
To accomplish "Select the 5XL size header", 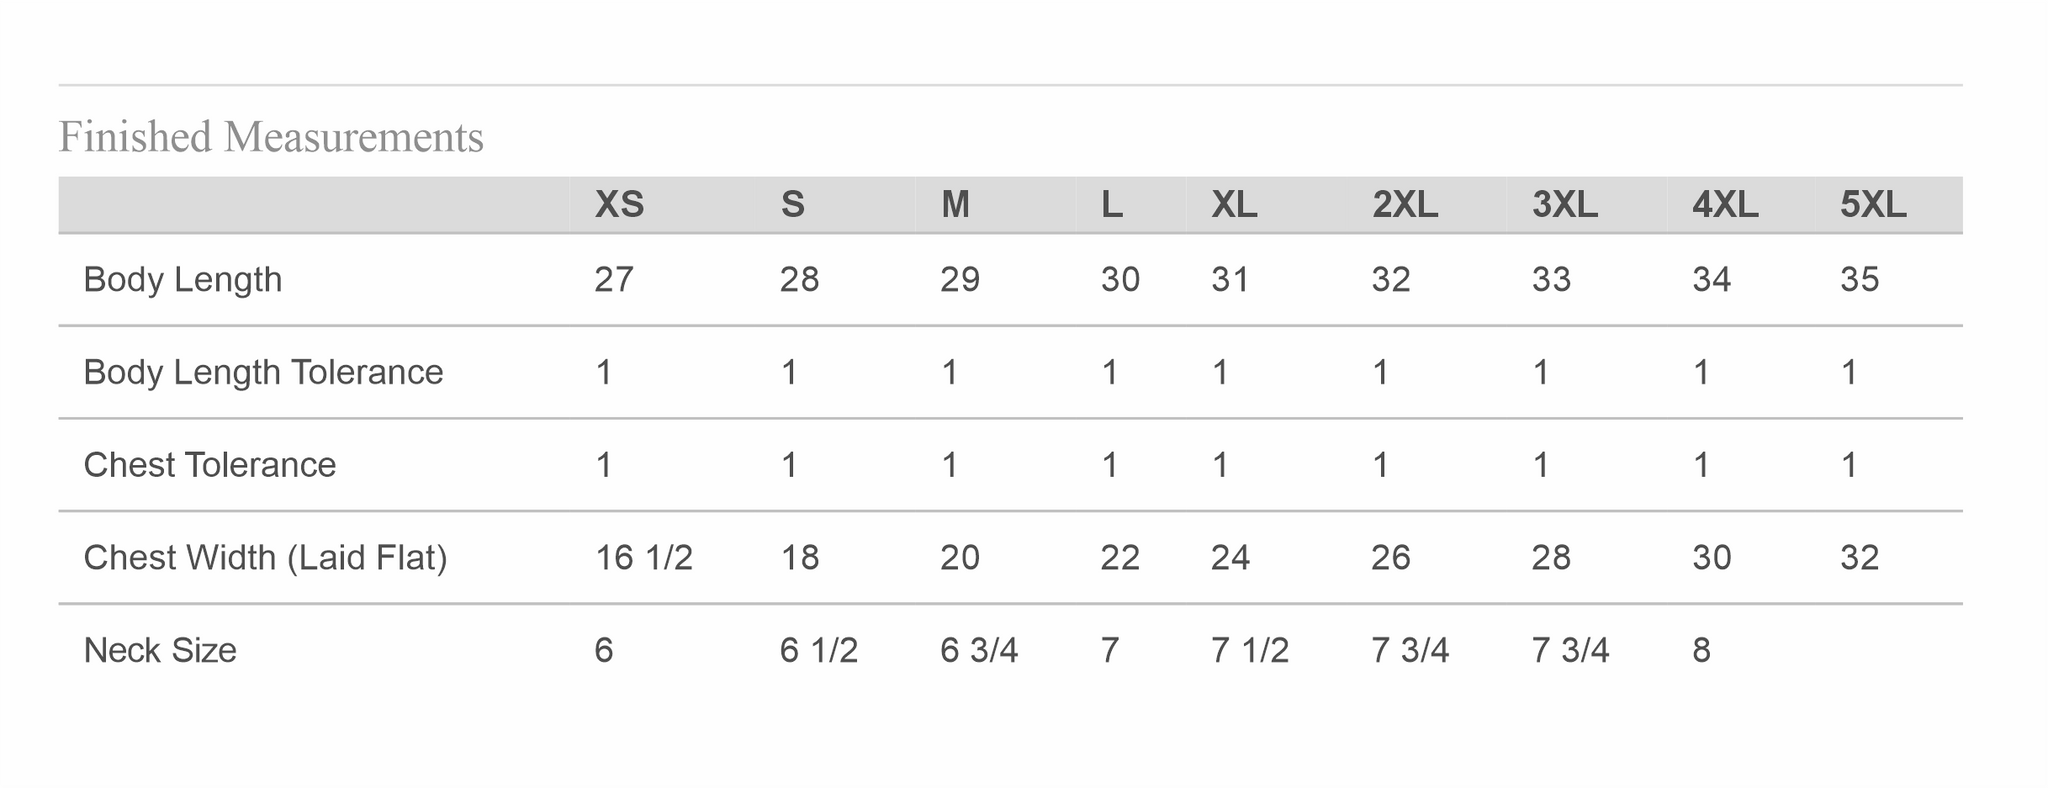I will click(1873, 205).
